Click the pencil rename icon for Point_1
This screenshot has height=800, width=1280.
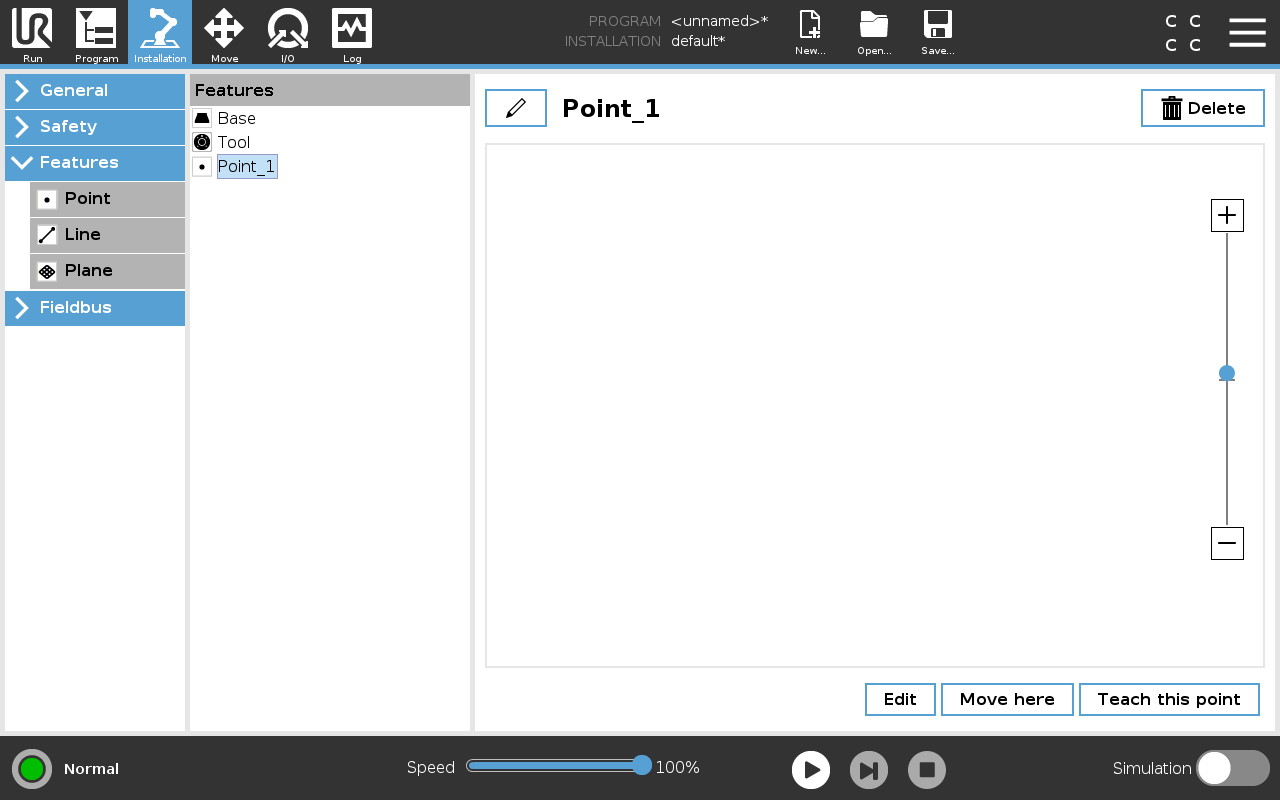click(x=516, y=108)
